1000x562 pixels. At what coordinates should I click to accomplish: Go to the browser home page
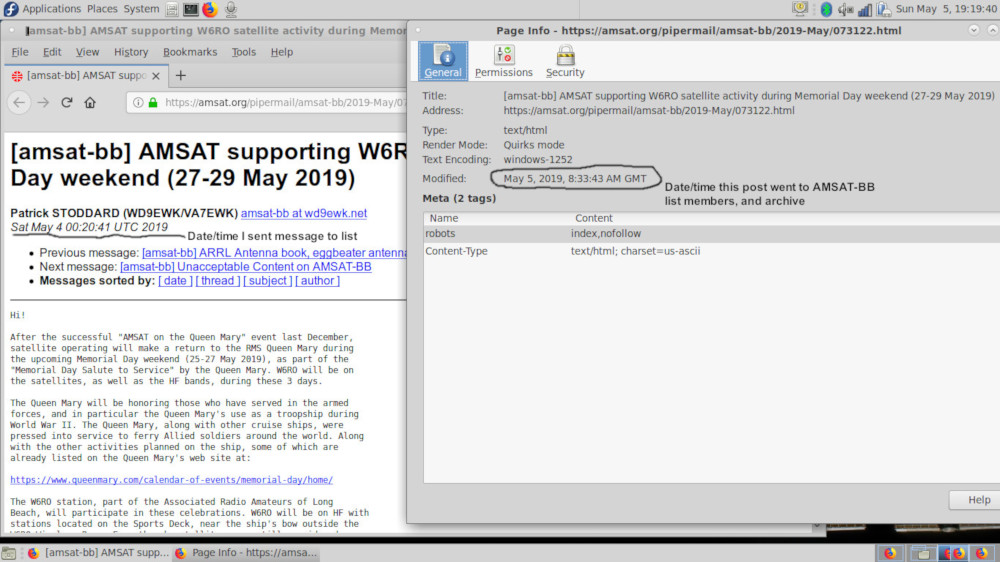(x=90, y=102)
